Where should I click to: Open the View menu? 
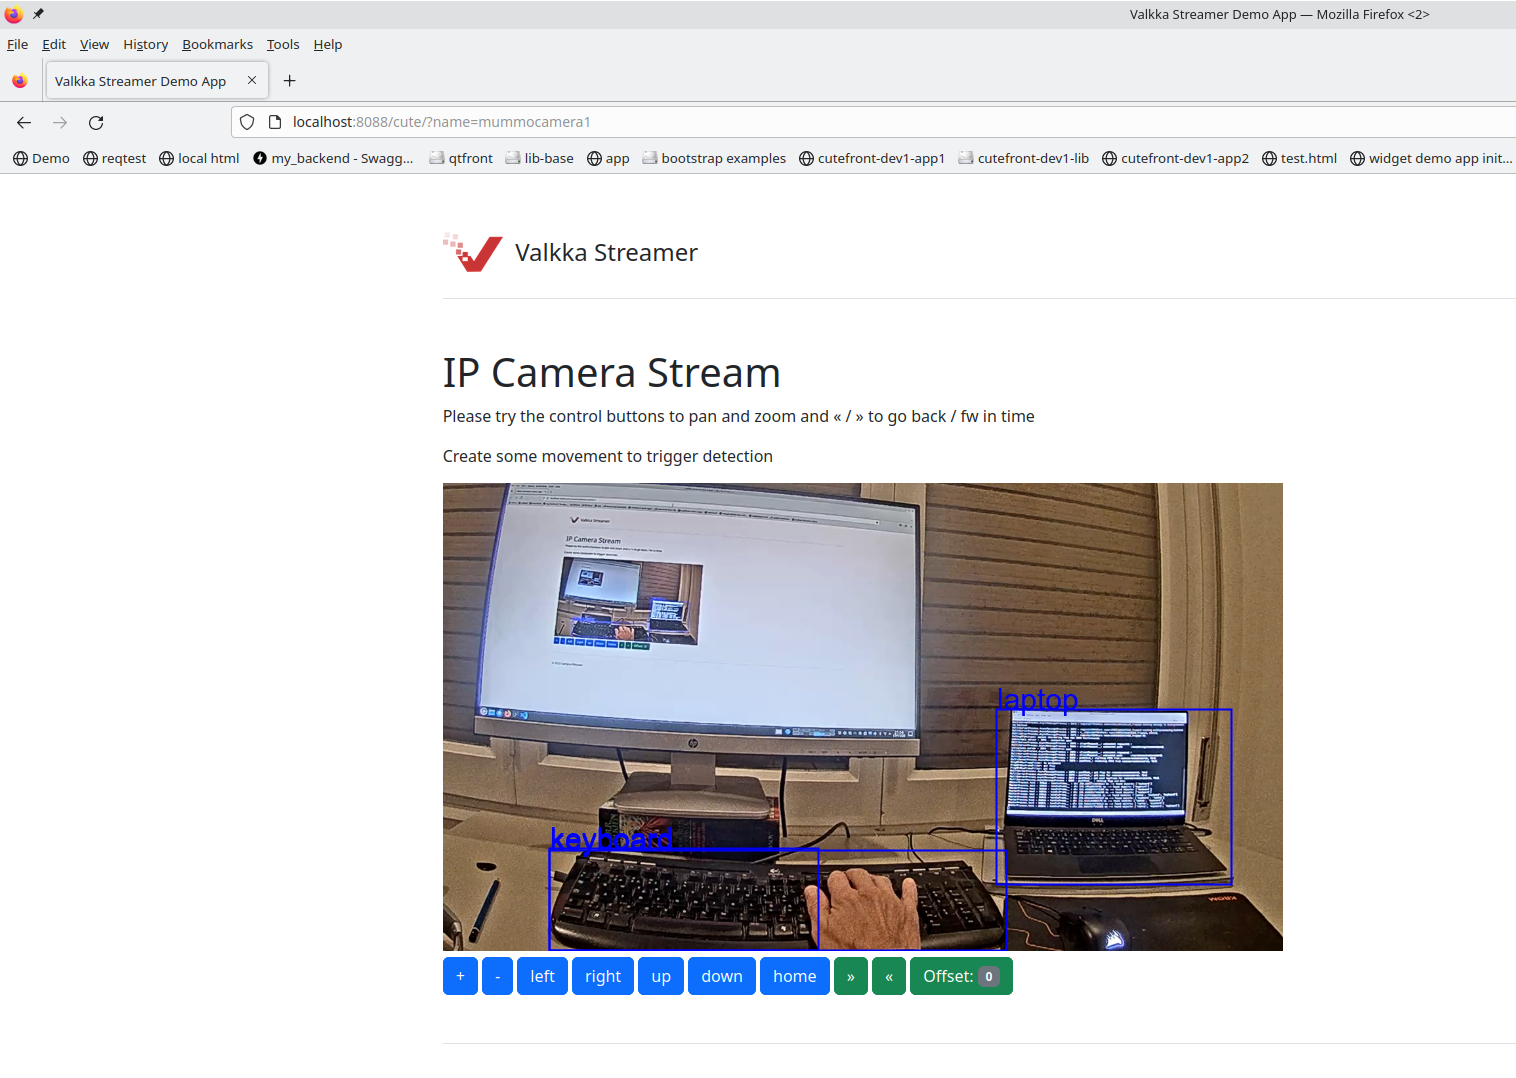(94, 44)
